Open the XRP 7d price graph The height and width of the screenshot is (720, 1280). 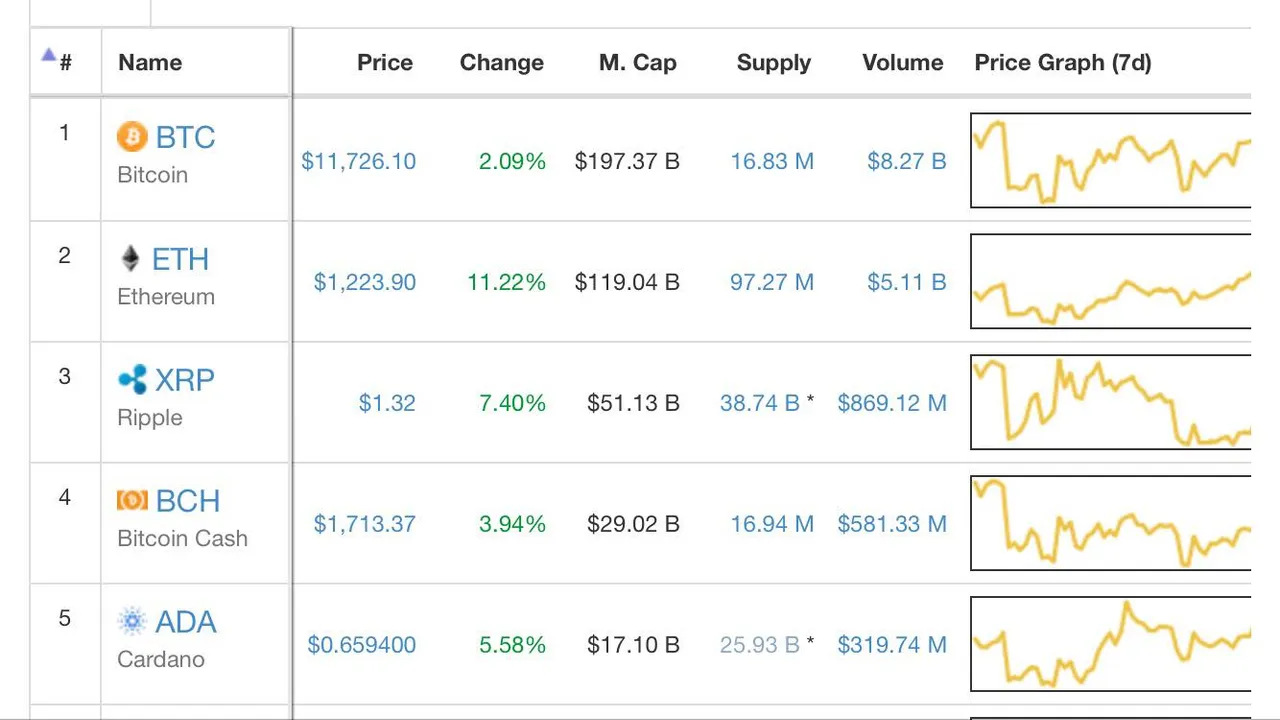(1110, 402)
